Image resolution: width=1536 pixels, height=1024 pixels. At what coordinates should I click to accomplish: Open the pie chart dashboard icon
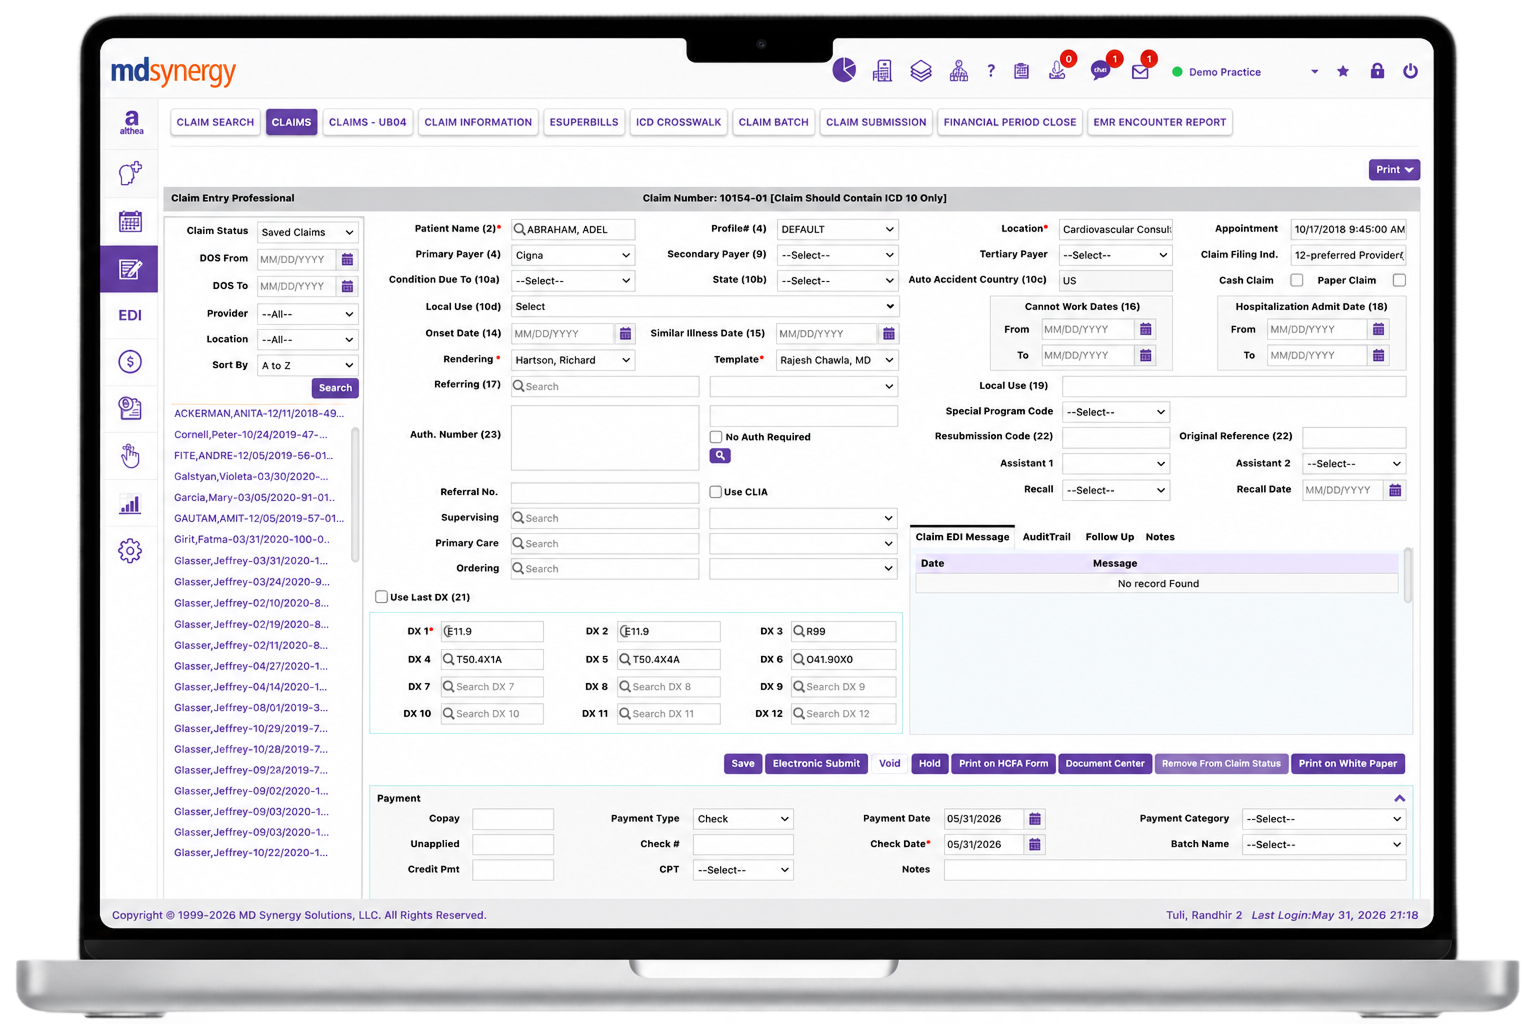[x=844, y=70]
